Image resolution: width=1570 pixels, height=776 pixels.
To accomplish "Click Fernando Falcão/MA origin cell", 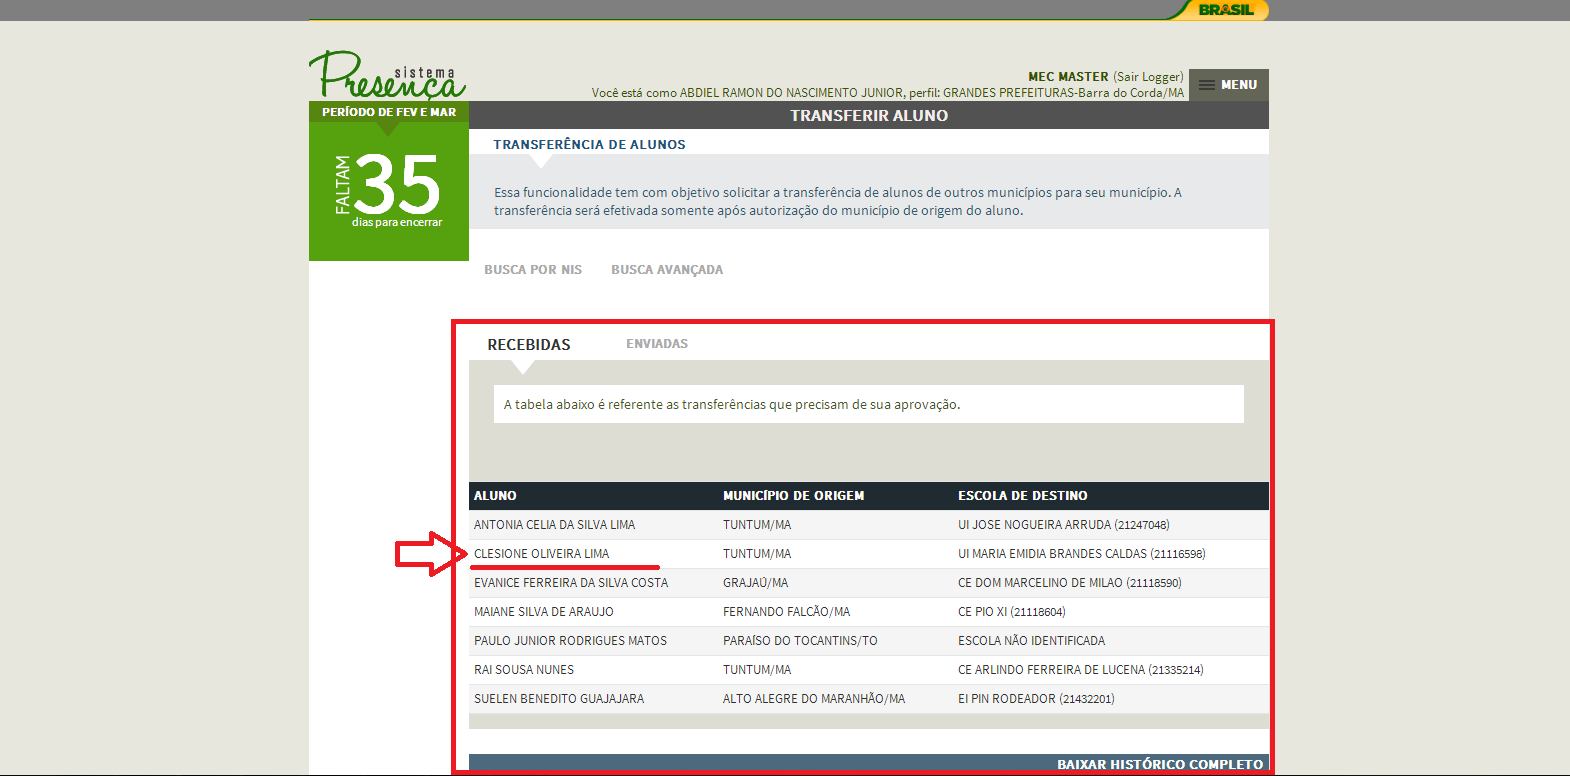I will pos(786,612).
